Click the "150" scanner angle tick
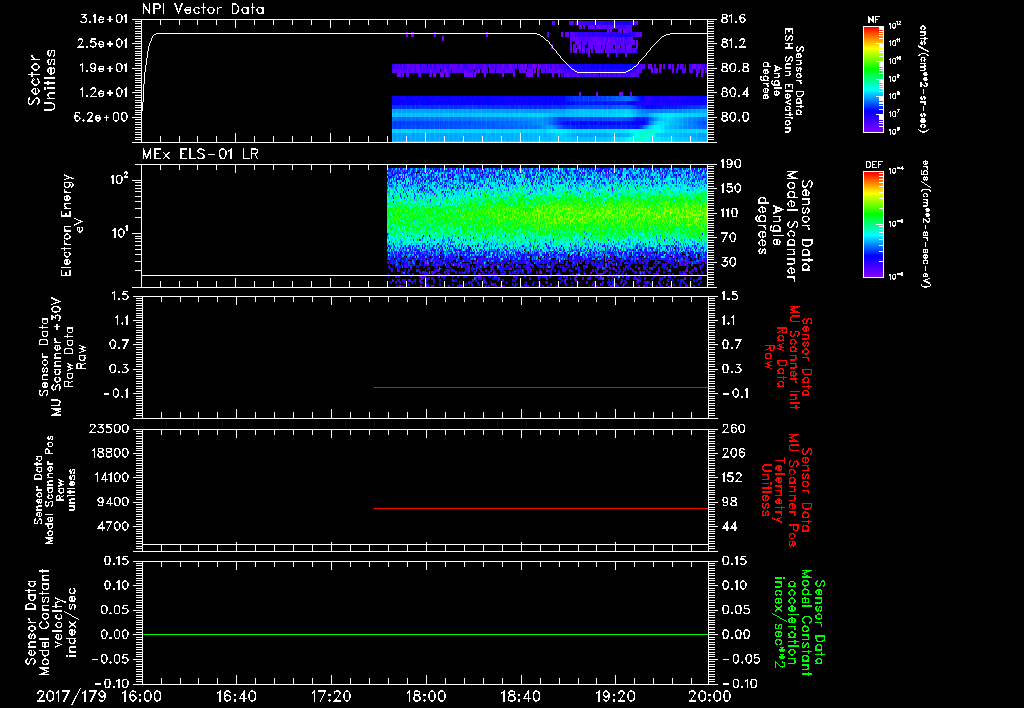 pyautogui.click(x=732, y=189)
